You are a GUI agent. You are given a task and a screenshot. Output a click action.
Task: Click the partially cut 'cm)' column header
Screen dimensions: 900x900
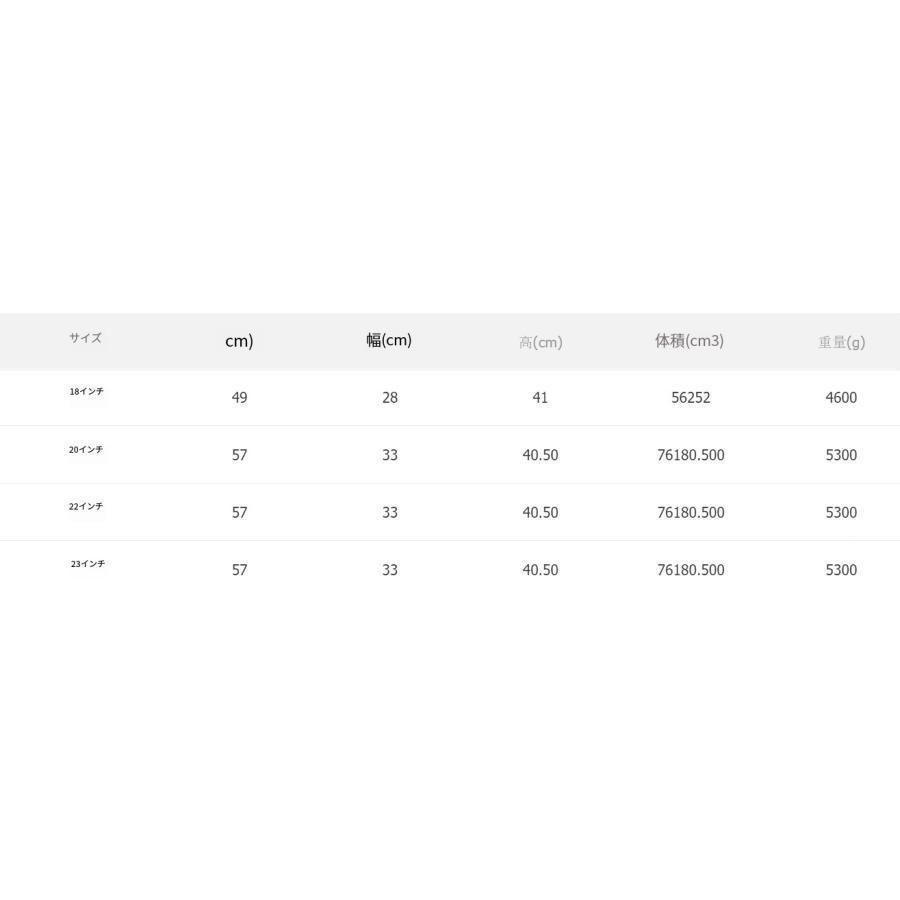pos(239,341)
